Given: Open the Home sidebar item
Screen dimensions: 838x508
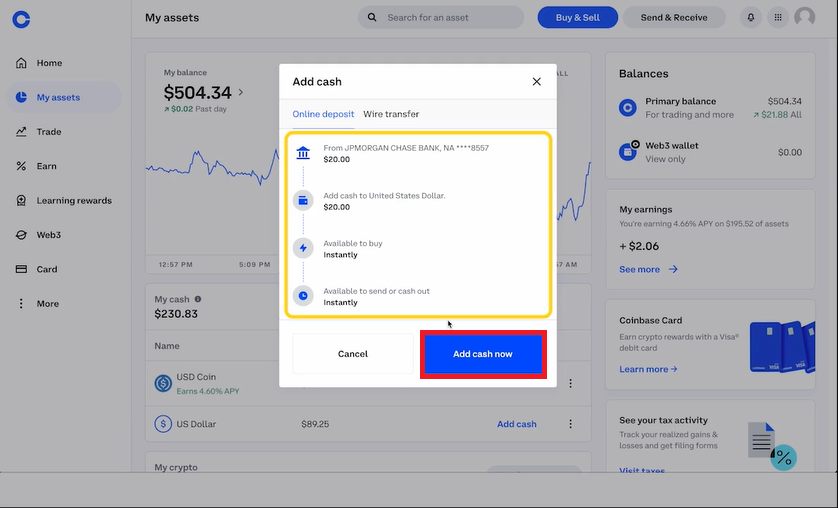Looking at the screenshot, I should [64, 63].
